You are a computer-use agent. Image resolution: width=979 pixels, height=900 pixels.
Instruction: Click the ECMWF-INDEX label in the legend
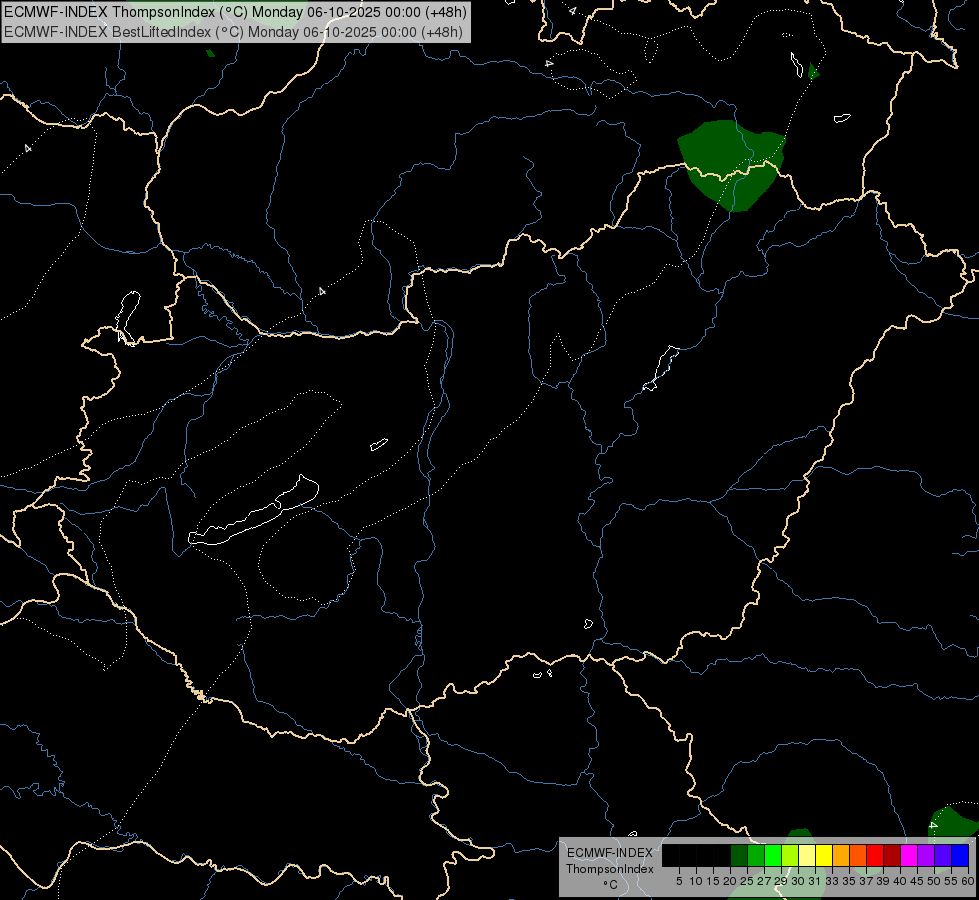click(x=610, y=853)
